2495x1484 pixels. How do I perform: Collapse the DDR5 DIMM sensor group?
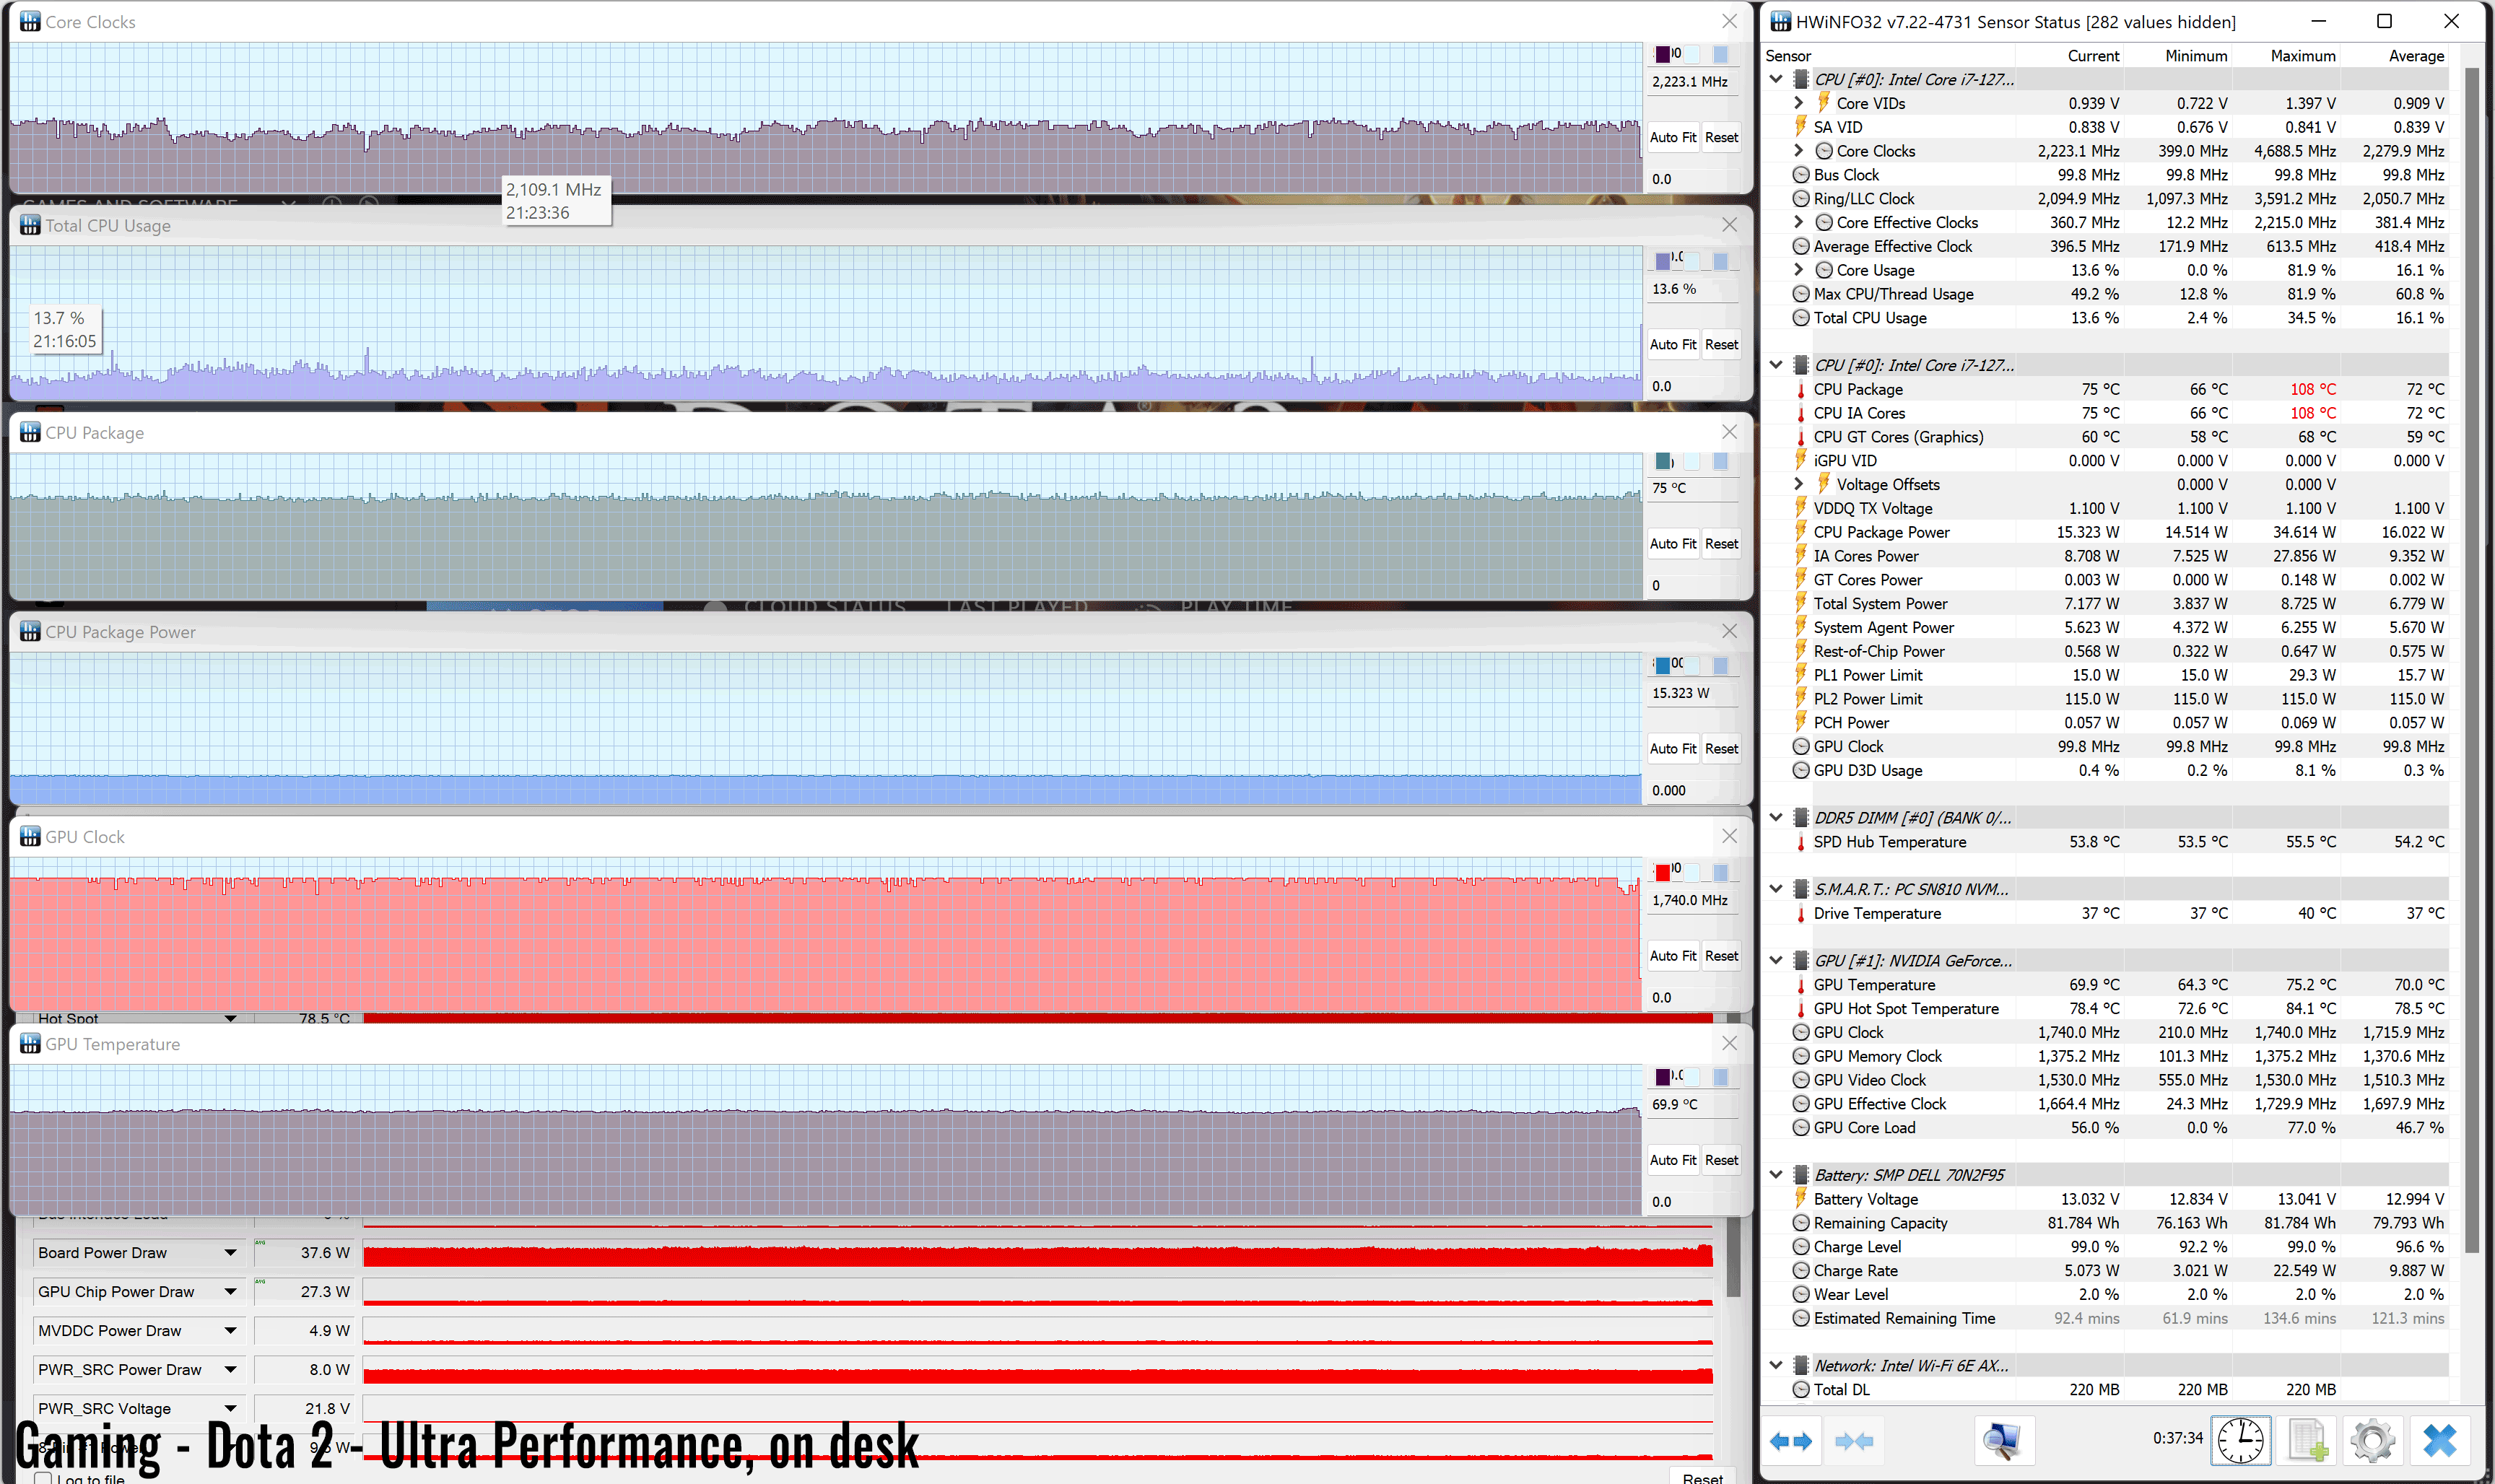pyautogui.click(x=1776, y=818)
